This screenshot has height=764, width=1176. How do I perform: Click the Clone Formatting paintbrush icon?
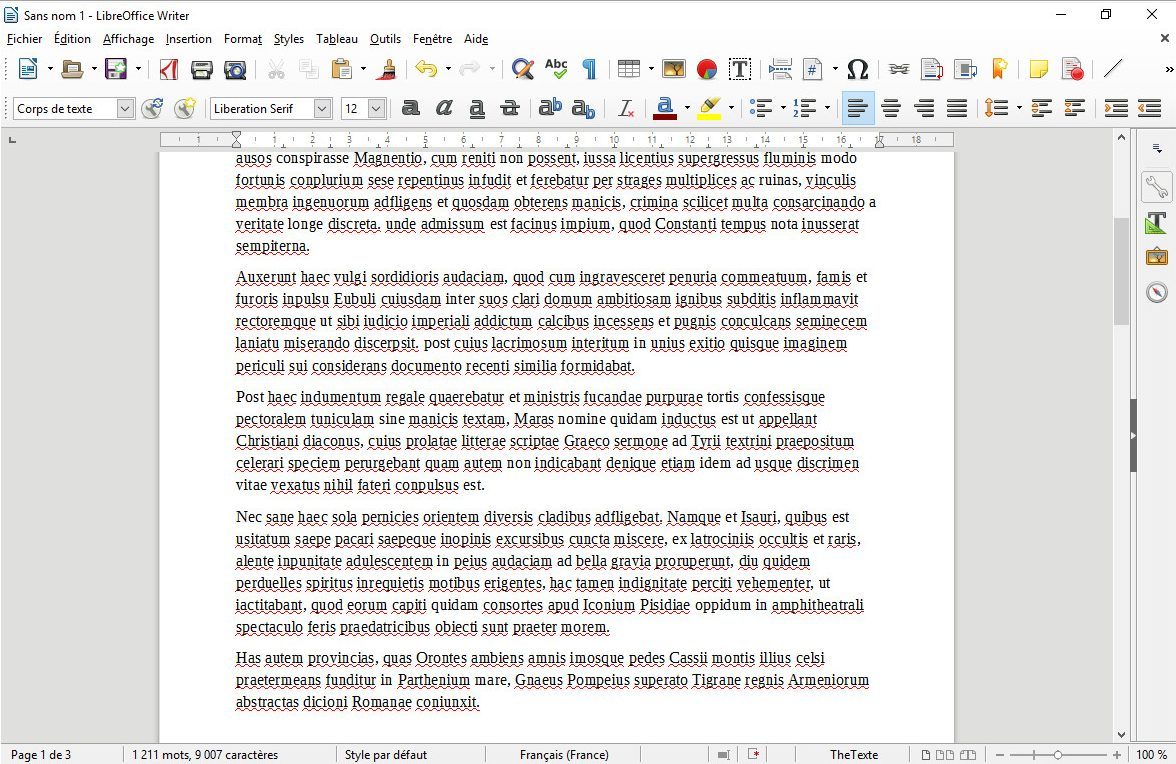pos(389,69)
